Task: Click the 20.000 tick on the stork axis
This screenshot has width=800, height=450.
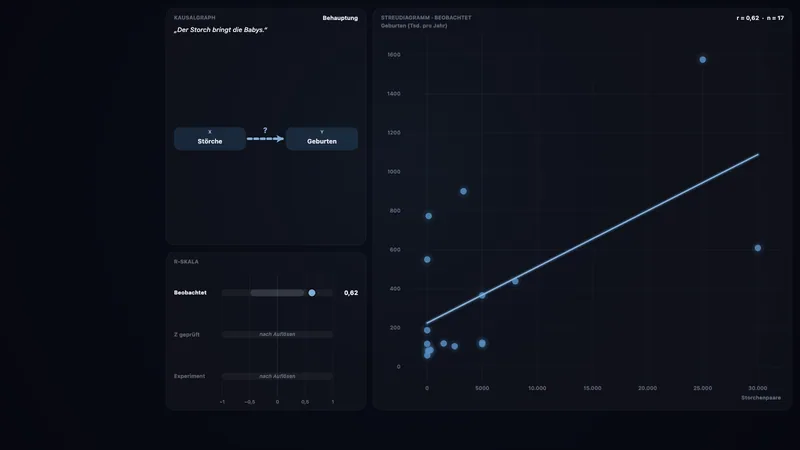Action: [647, 388]
